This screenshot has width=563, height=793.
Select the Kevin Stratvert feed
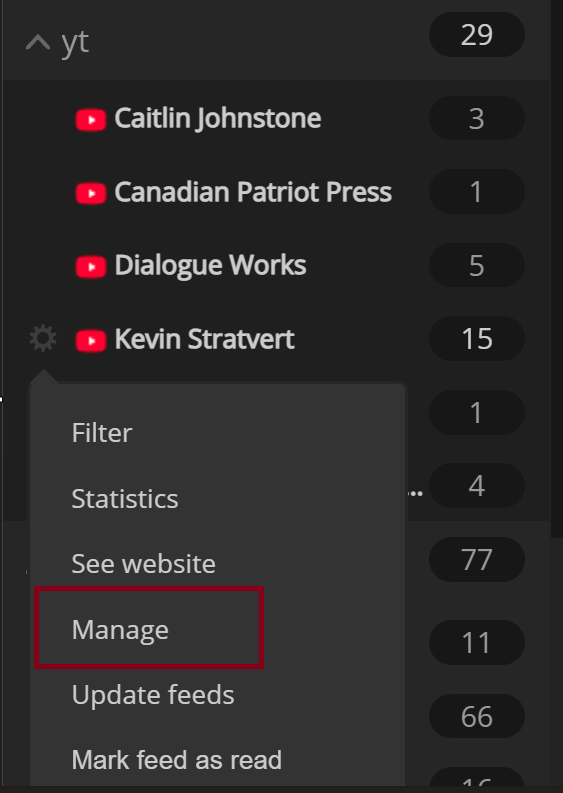click(204, 339)
